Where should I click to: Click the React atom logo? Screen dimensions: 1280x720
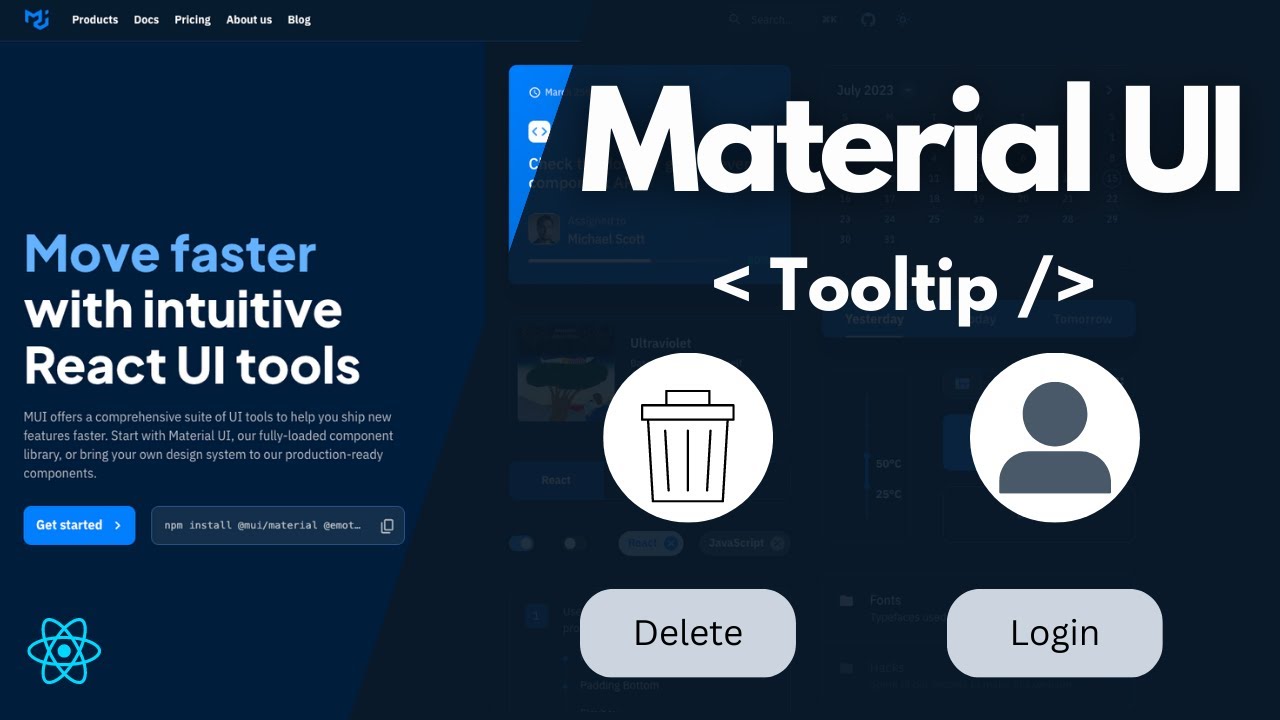point(64,651)
